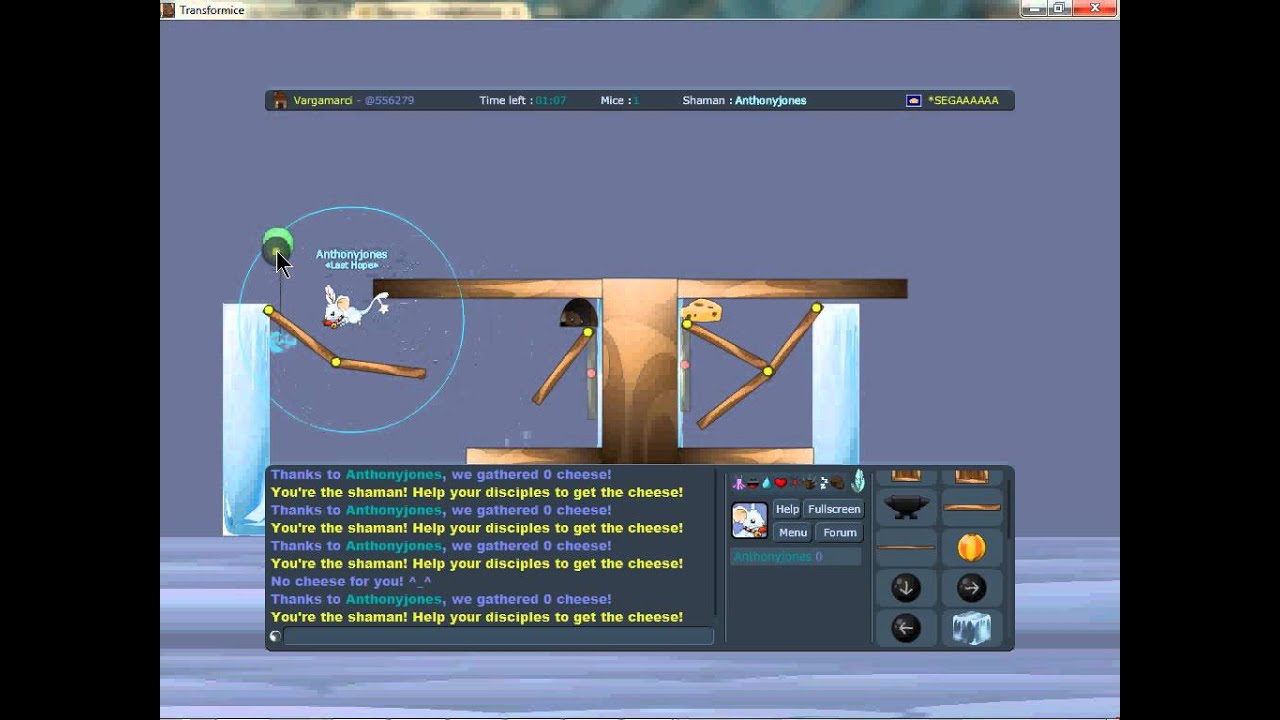Image resolution: width=1280 pixels, height=720 pixels.
Task: Toggle Fullscreen mode
Action: pos(834,509)
